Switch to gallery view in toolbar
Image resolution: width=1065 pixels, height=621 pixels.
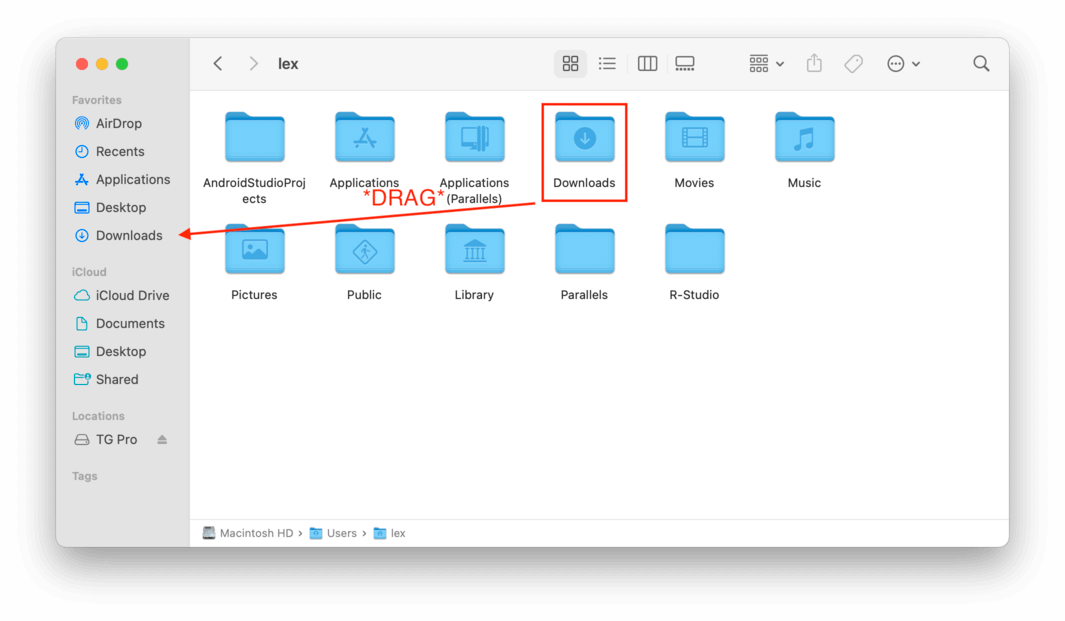click(685, 64)
